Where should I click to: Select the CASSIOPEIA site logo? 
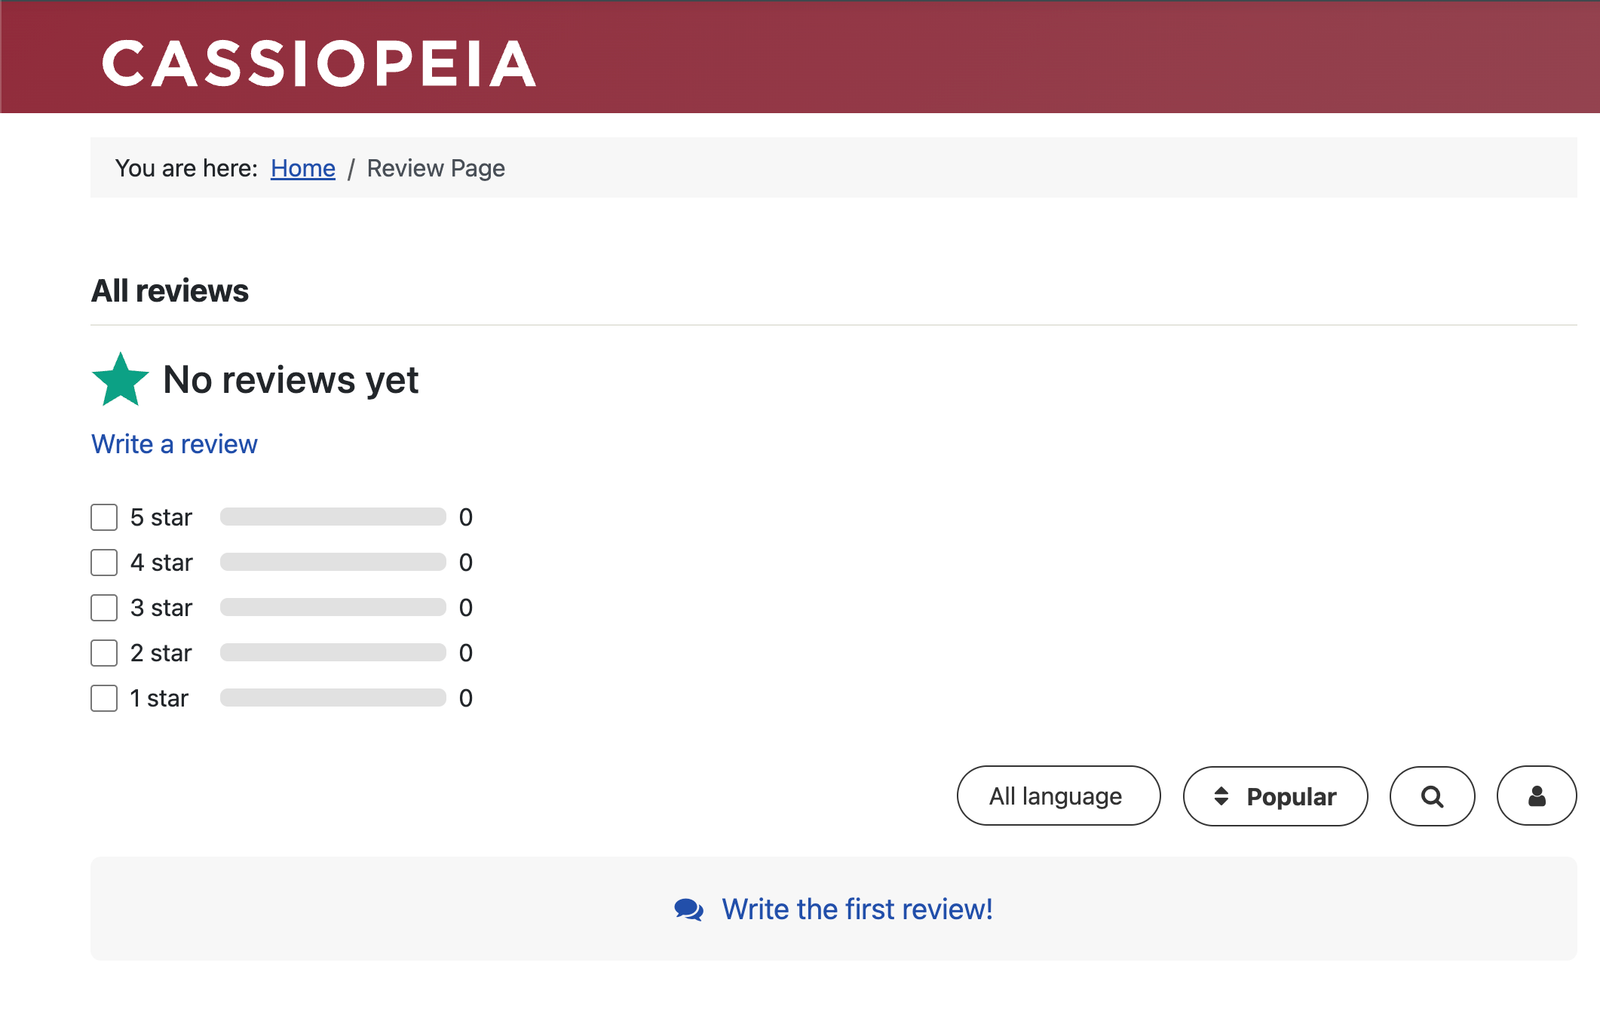coord(318,64)
